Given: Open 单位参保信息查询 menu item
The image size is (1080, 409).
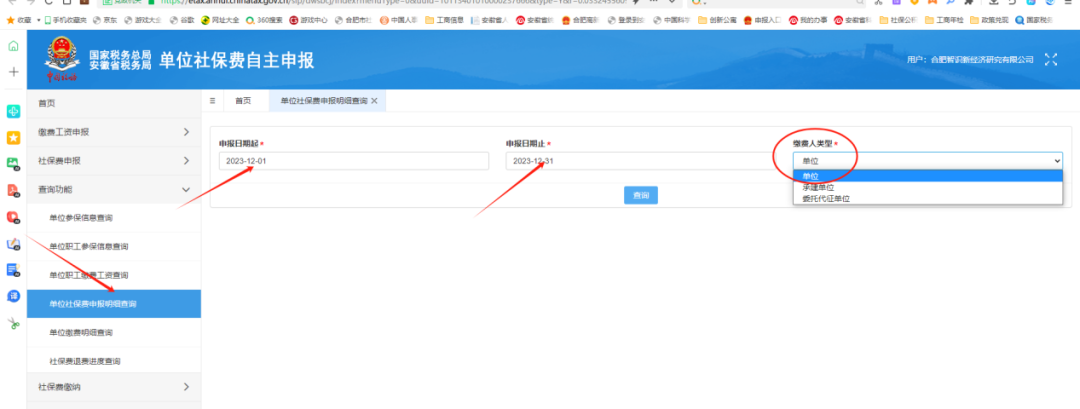Looking at the screenshot, I should point(114,218).
